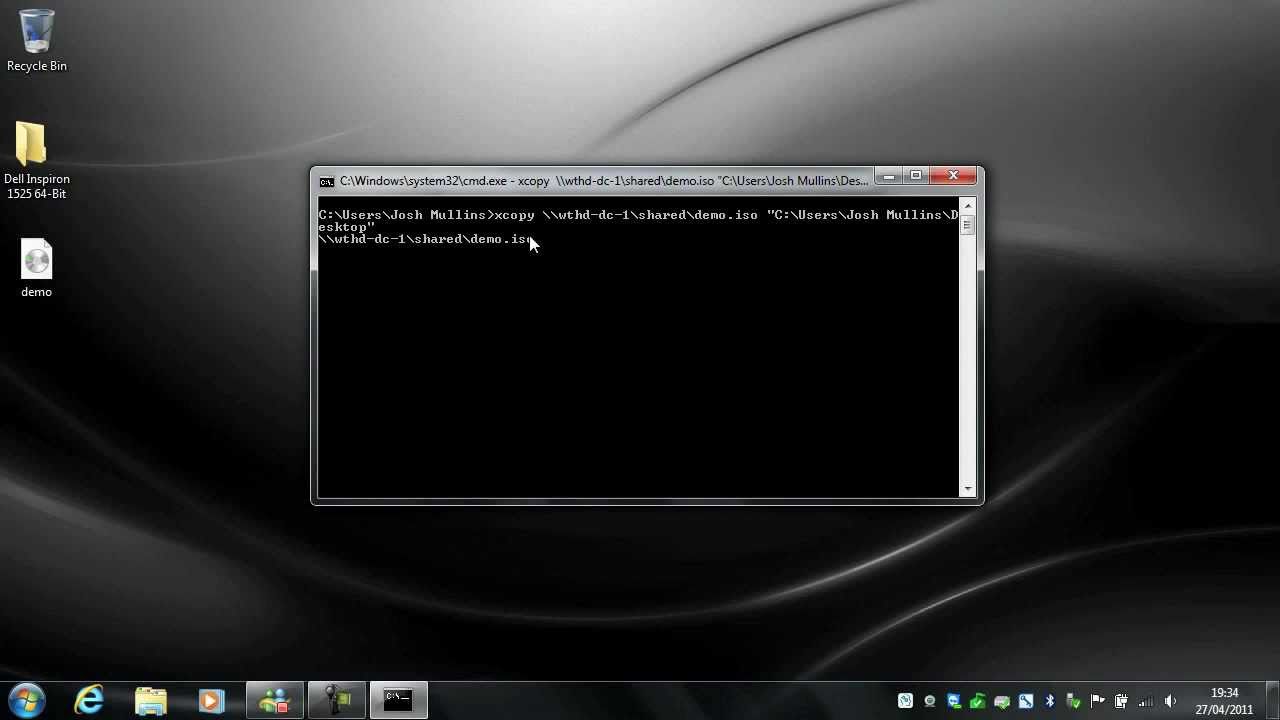Click the \\wthd-dc-1\shared\demo.iso output line

click(x=426, y=239)
